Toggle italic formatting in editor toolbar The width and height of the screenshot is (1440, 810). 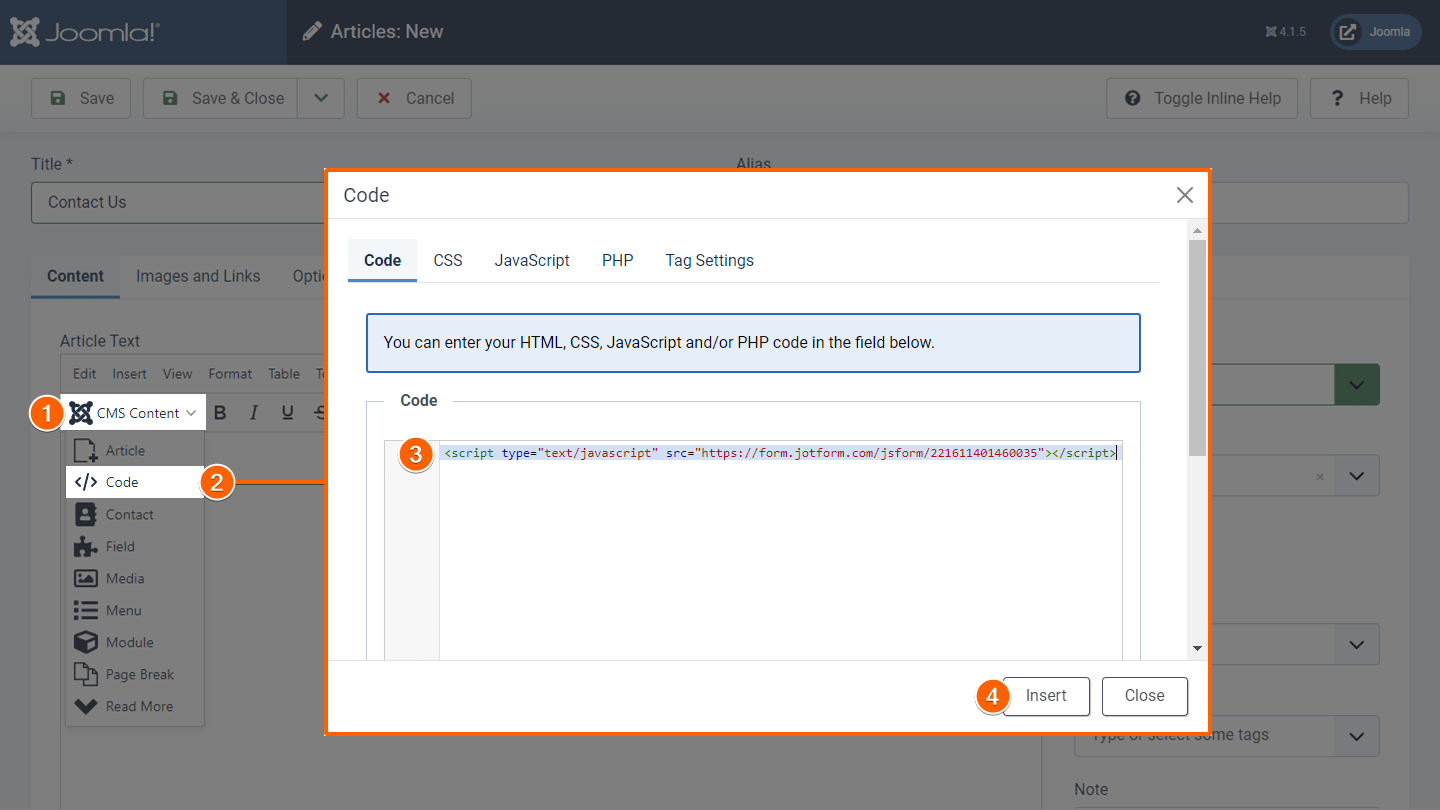click(254, 413)
